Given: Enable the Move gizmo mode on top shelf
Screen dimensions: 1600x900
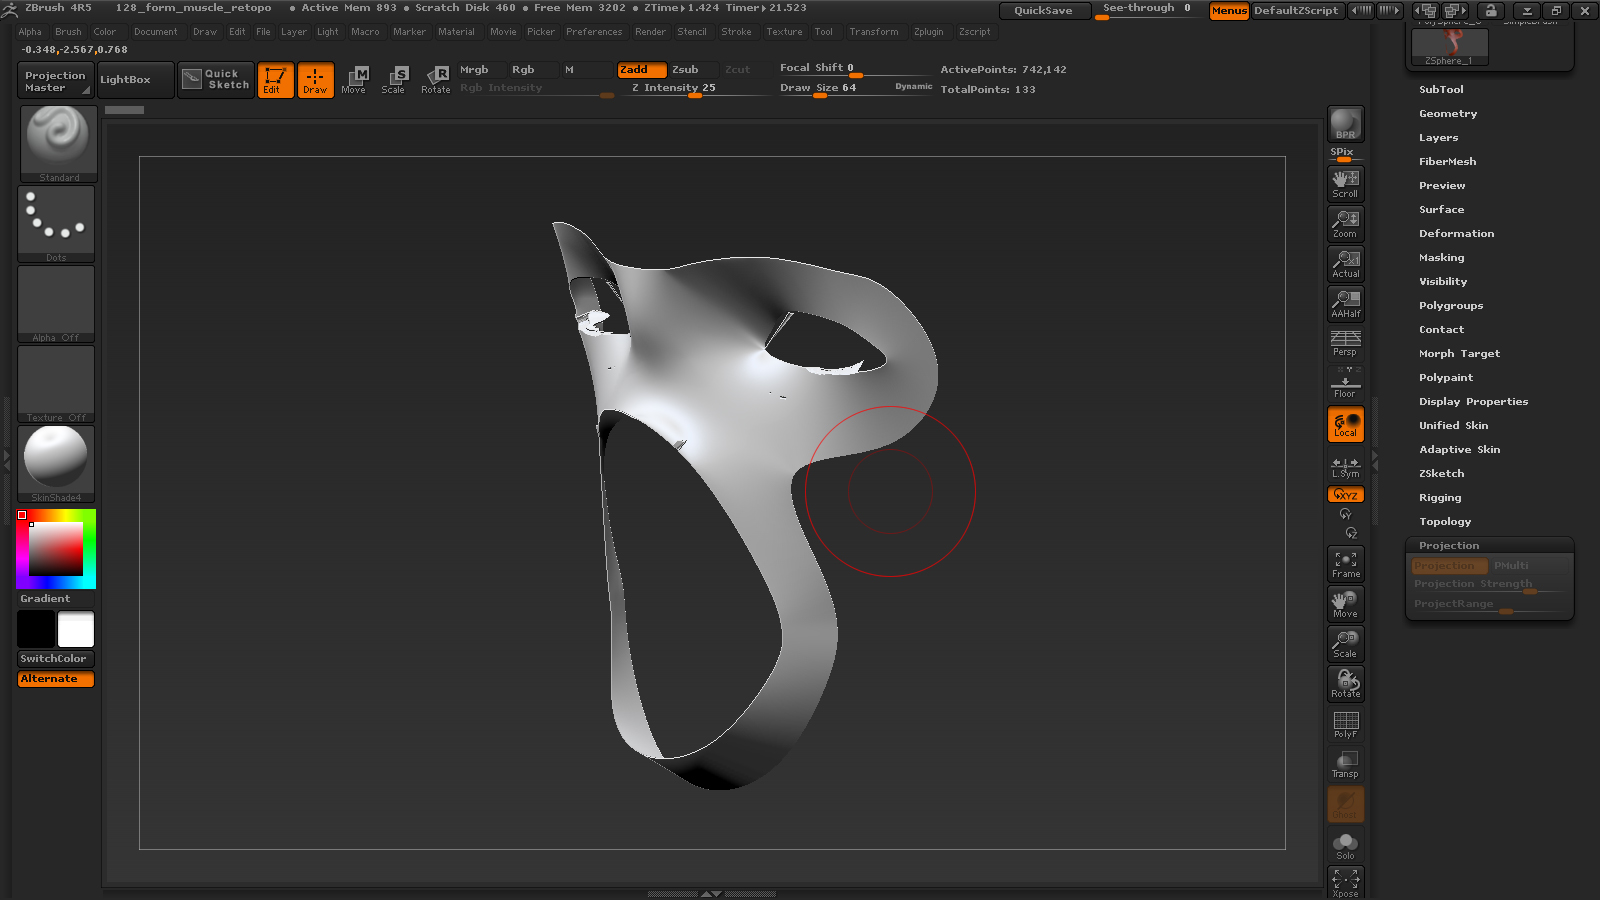Looking at the screenshot, I should 355,80.
